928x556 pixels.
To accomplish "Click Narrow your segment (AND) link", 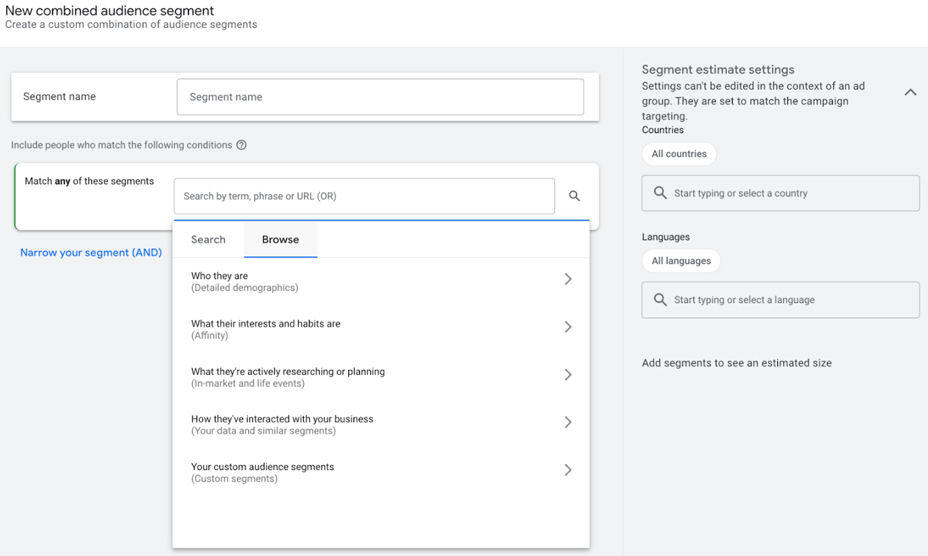I will pyautogui.click(x=91, y=252).
